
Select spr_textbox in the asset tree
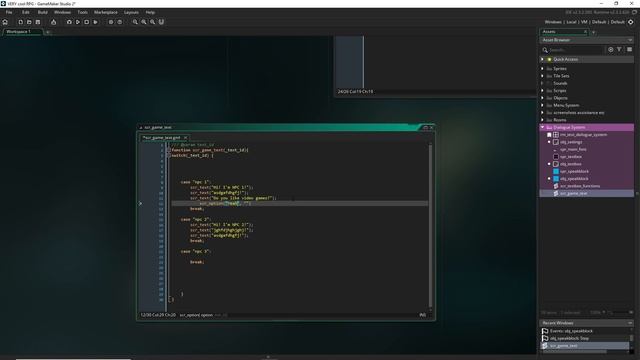571,157
